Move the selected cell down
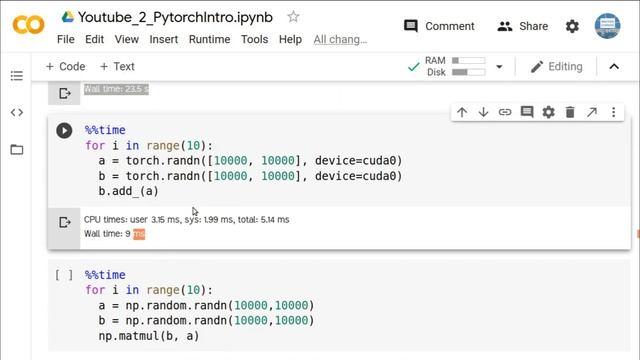 click(483, 112)
